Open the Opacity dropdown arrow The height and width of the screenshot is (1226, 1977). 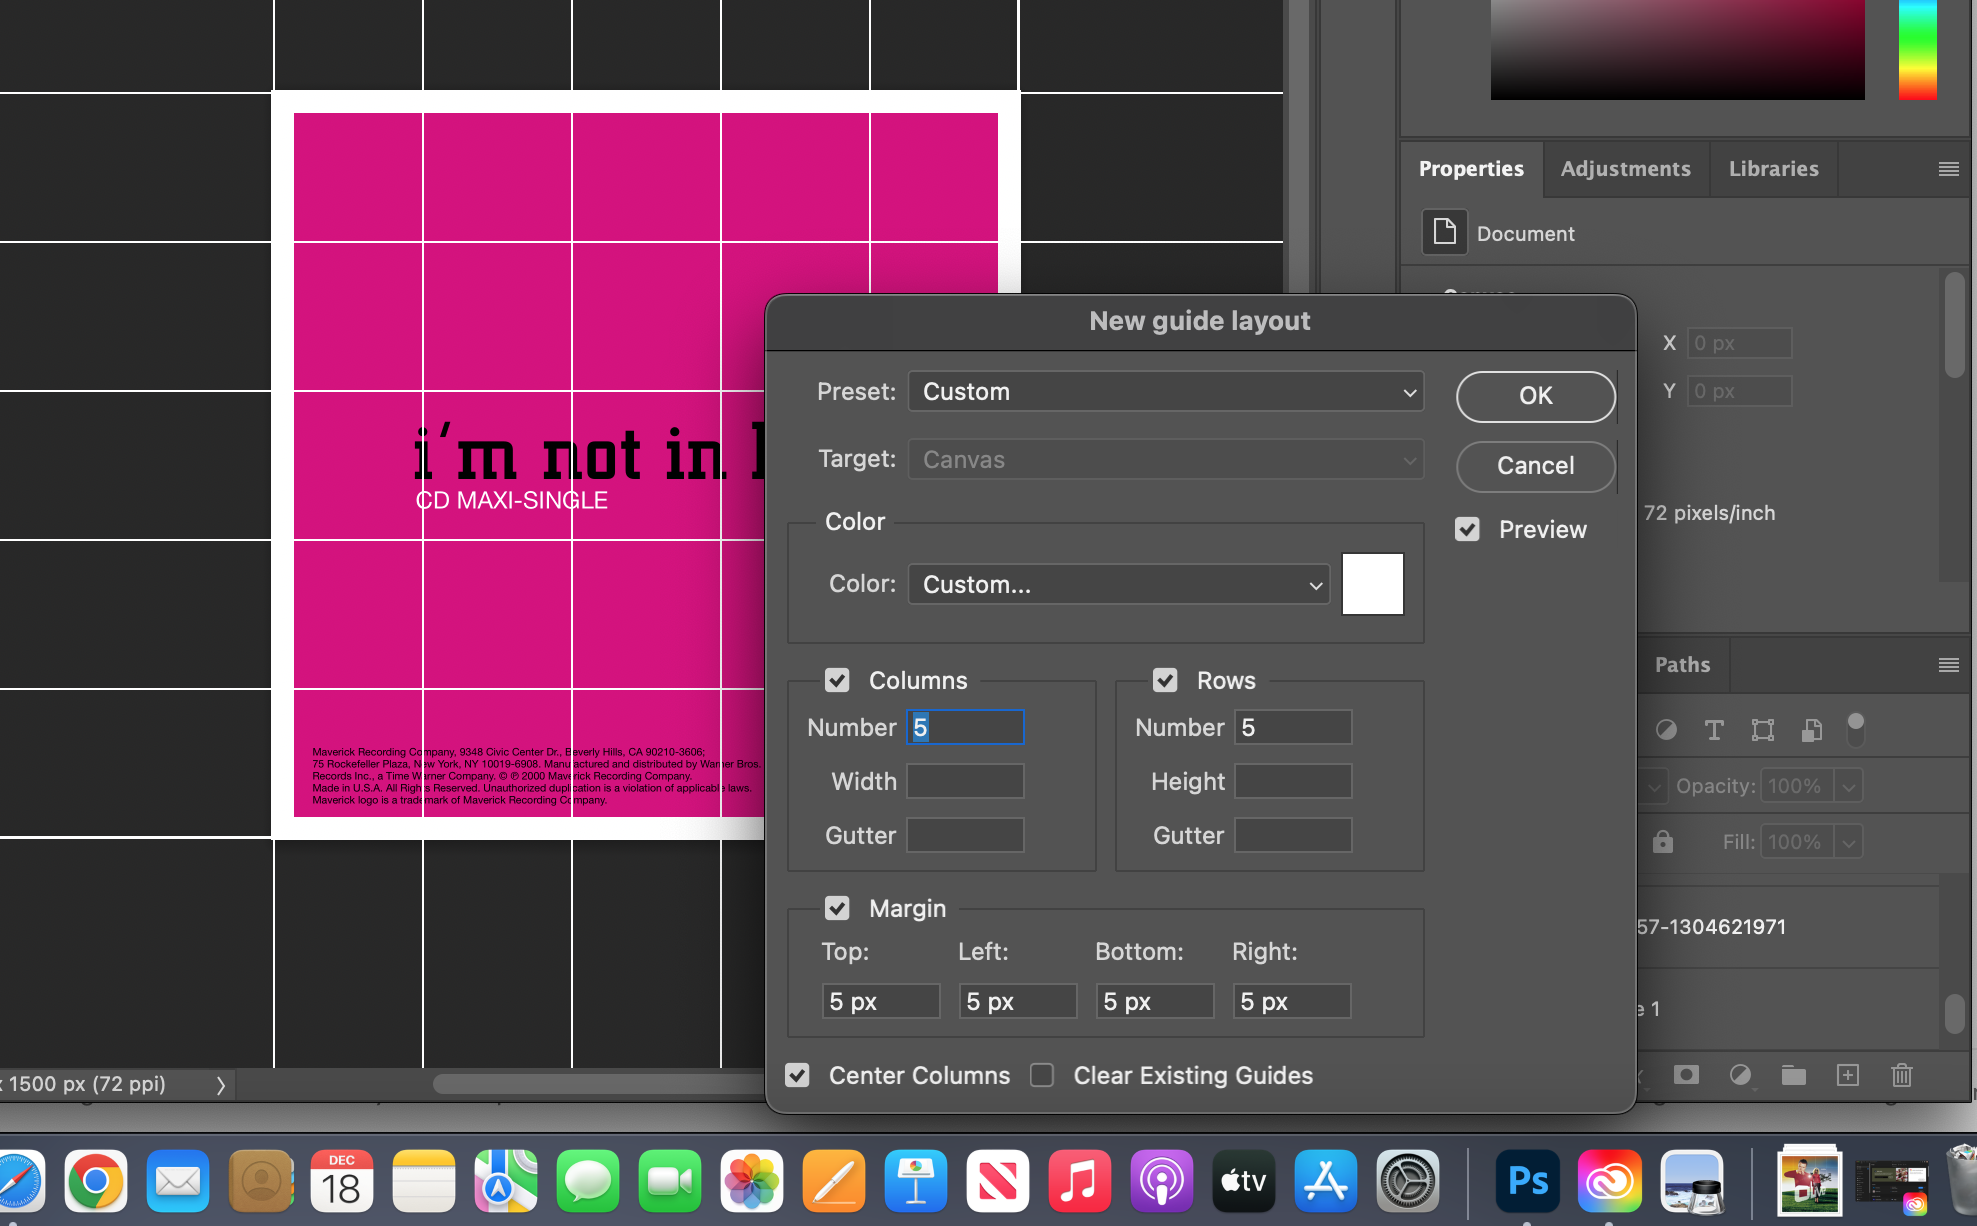1849,787
